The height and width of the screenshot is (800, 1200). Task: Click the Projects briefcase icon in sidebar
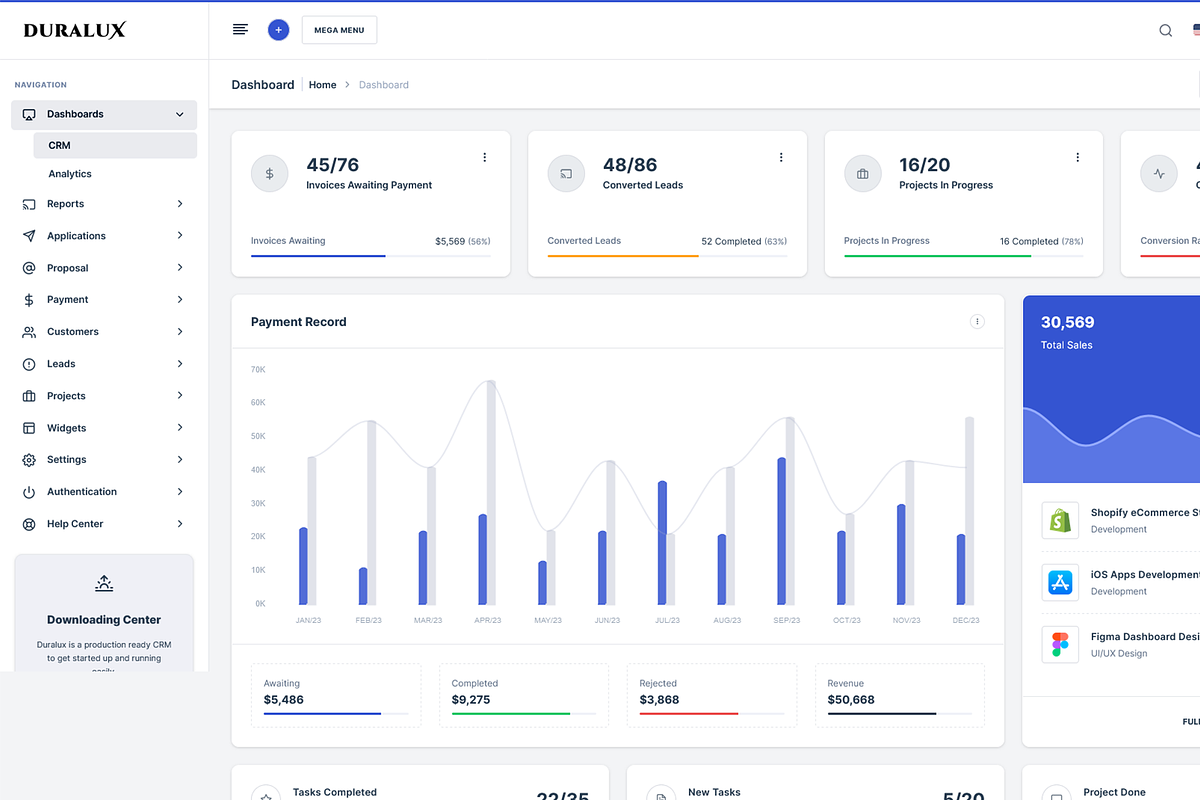(28, 396)
